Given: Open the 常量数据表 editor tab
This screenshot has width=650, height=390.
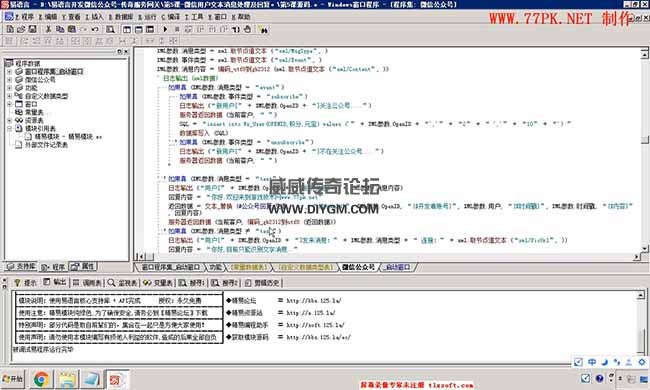Looking at the screenshot, I should (248, 267).
